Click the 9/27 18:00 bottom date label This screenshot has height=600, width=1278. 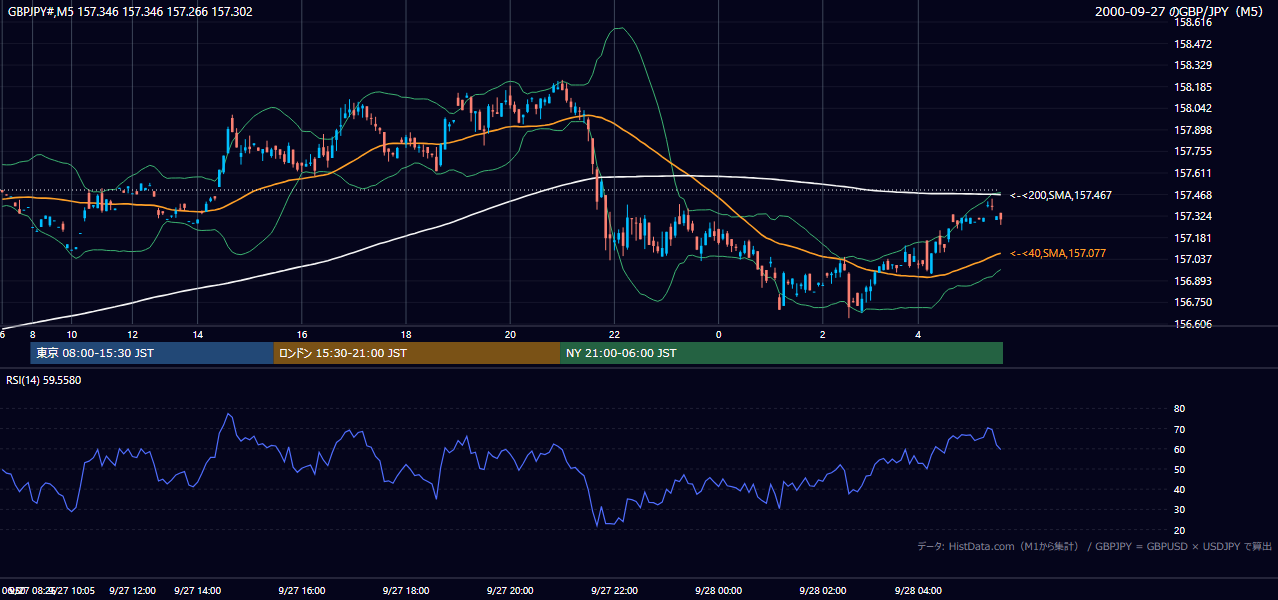pos(406,591)
